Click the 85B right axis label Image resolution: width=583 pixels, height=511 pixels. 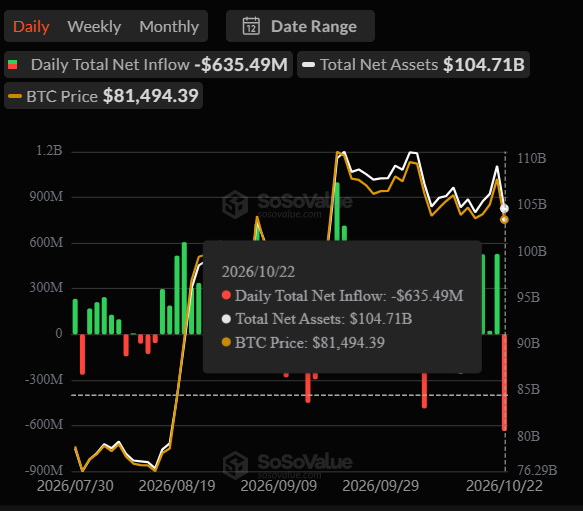pos(528,389)
